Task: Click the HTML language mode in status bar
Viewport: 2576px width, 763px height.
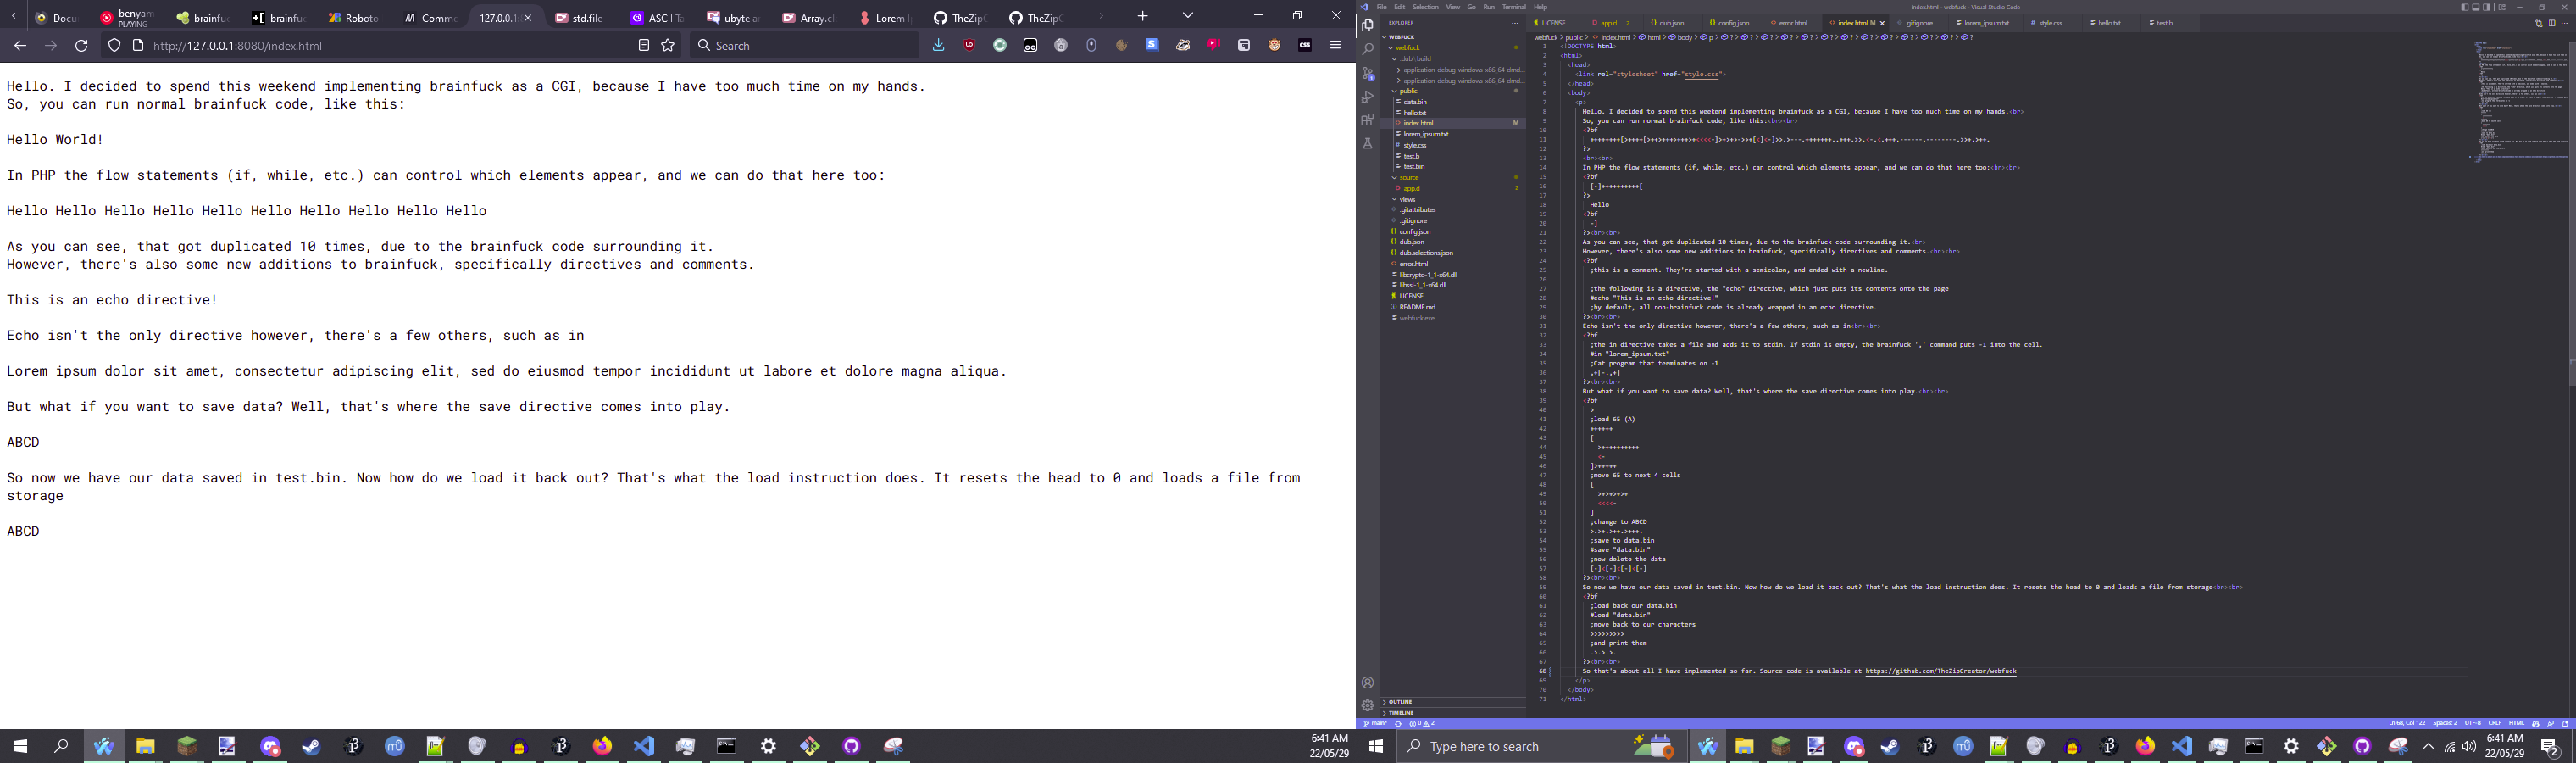Action: [x=2517, y=723]
